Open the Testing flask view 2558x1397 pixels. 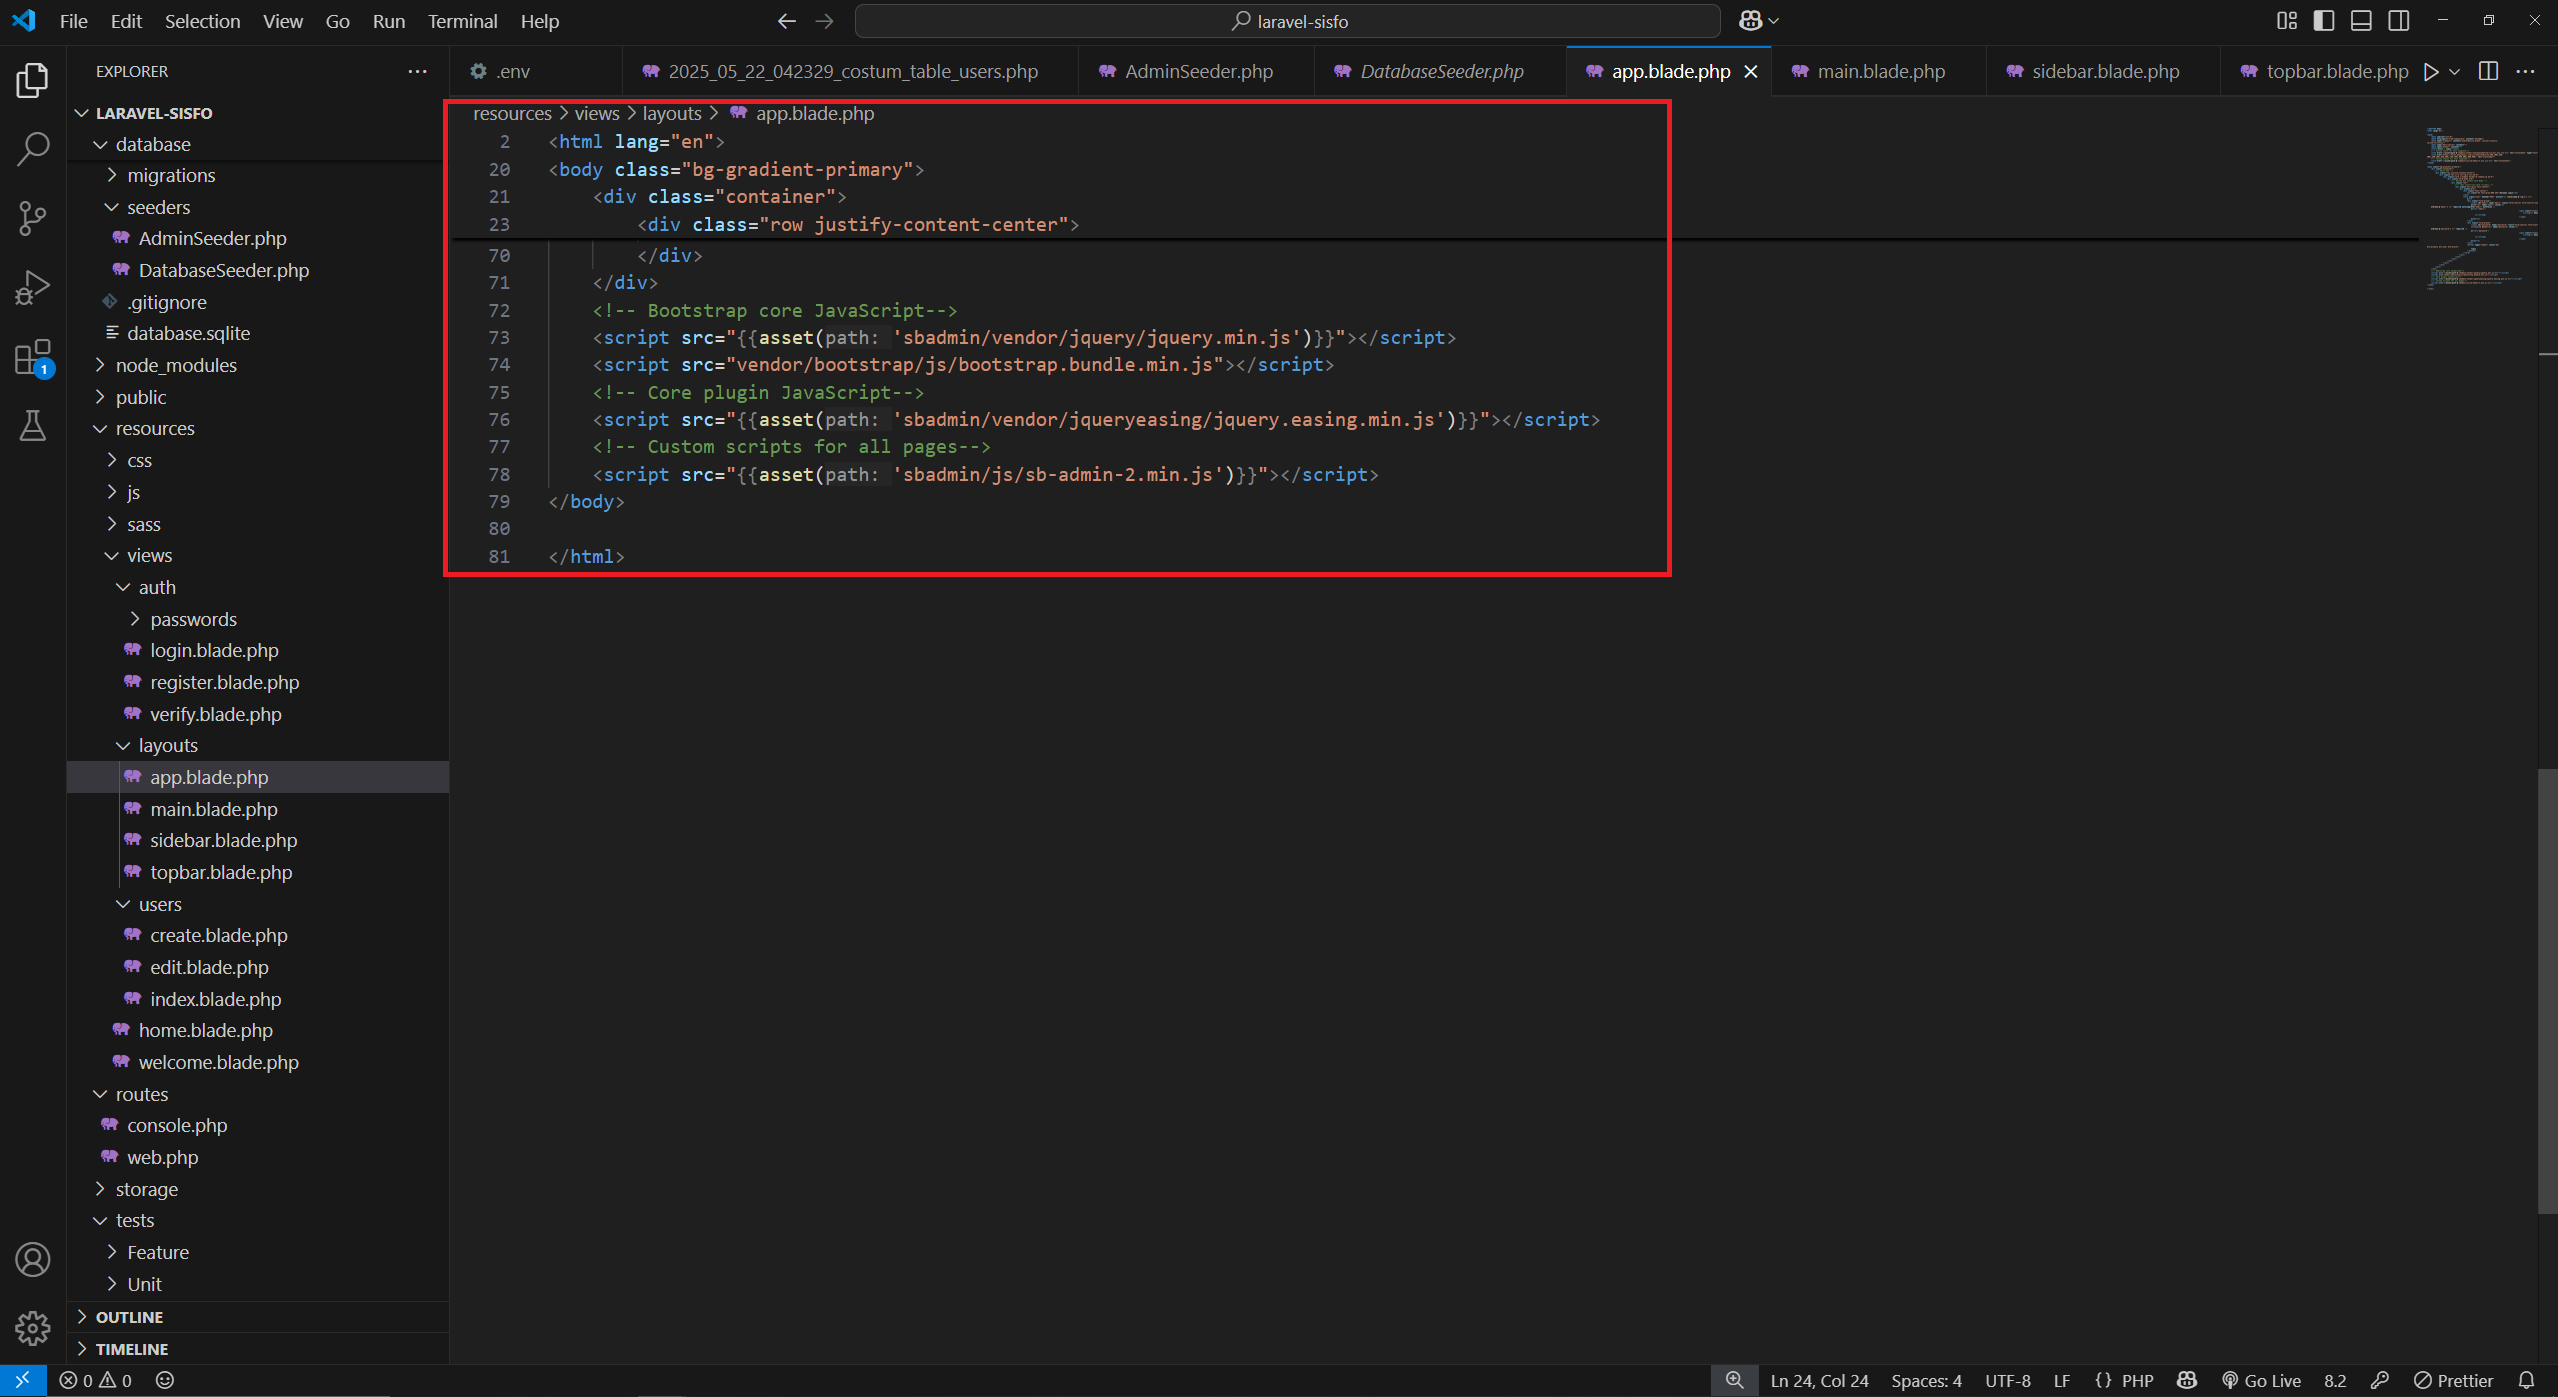click(33, 426)
